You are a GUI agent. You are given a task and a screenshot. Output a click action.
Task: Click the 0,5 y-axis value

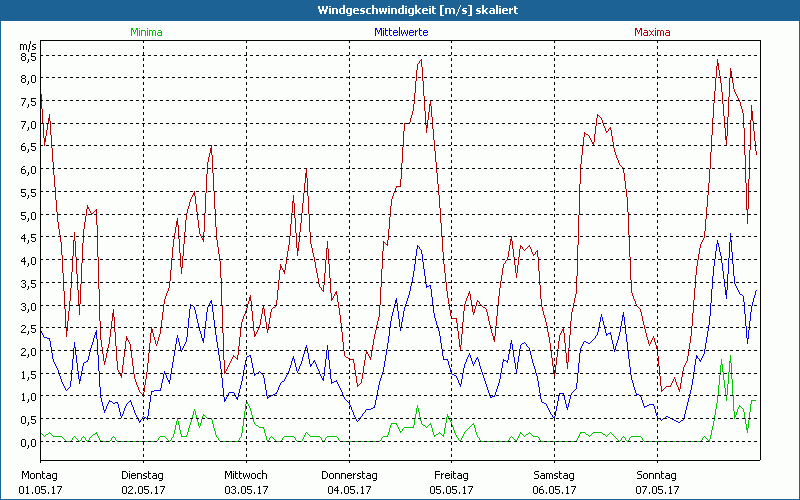pos(28,420)
